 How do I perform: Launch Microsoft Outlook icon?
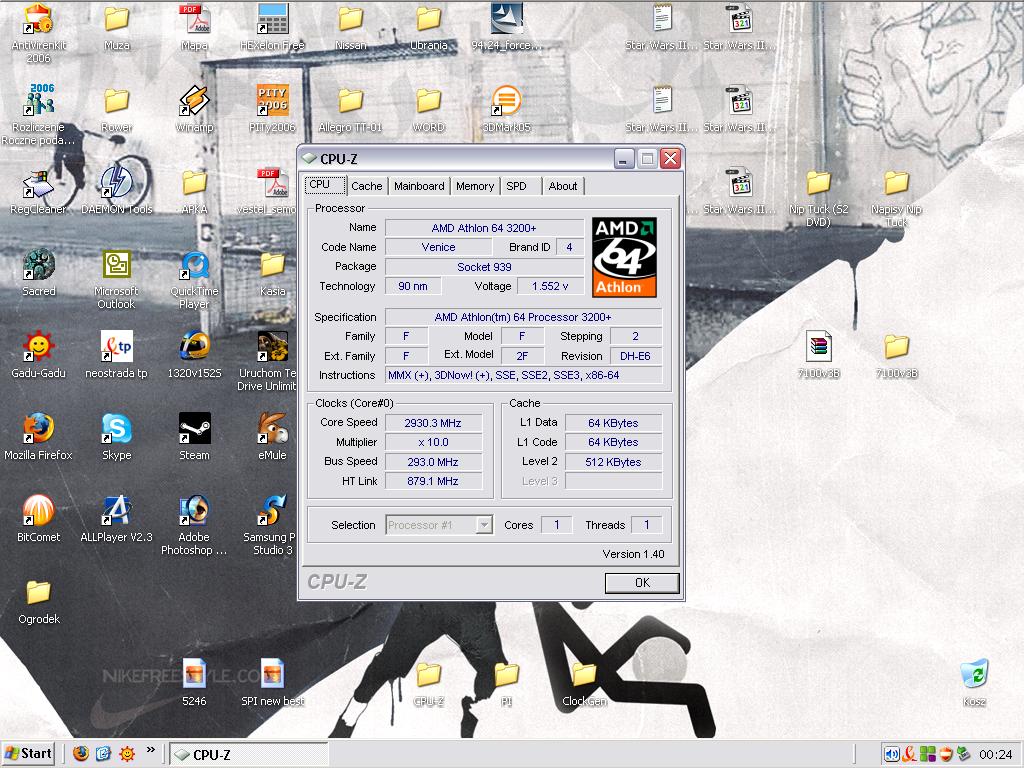116,280
